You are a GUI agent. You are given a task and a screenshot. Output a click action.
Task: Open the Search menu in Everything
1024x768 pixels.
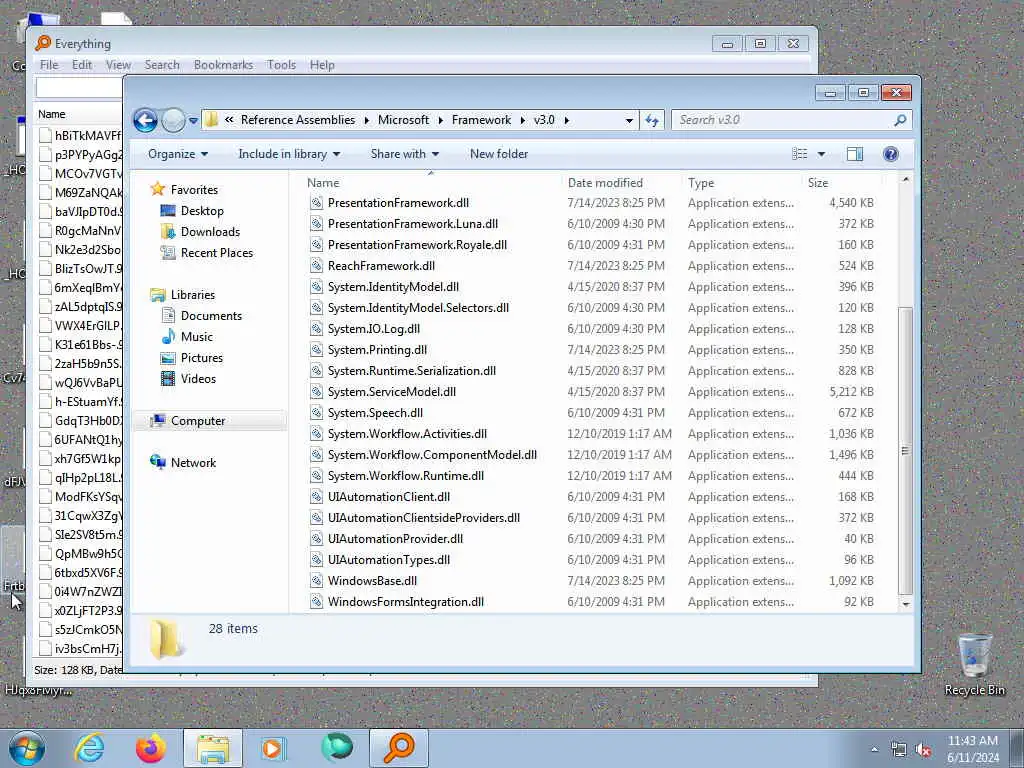point(162,65)
